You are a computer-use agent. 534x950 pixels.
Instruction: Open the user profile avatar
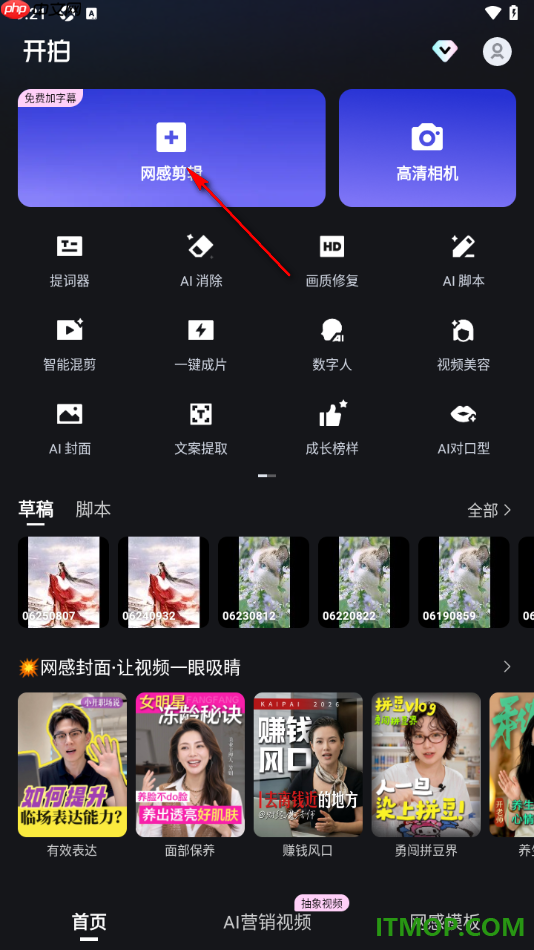497,51
